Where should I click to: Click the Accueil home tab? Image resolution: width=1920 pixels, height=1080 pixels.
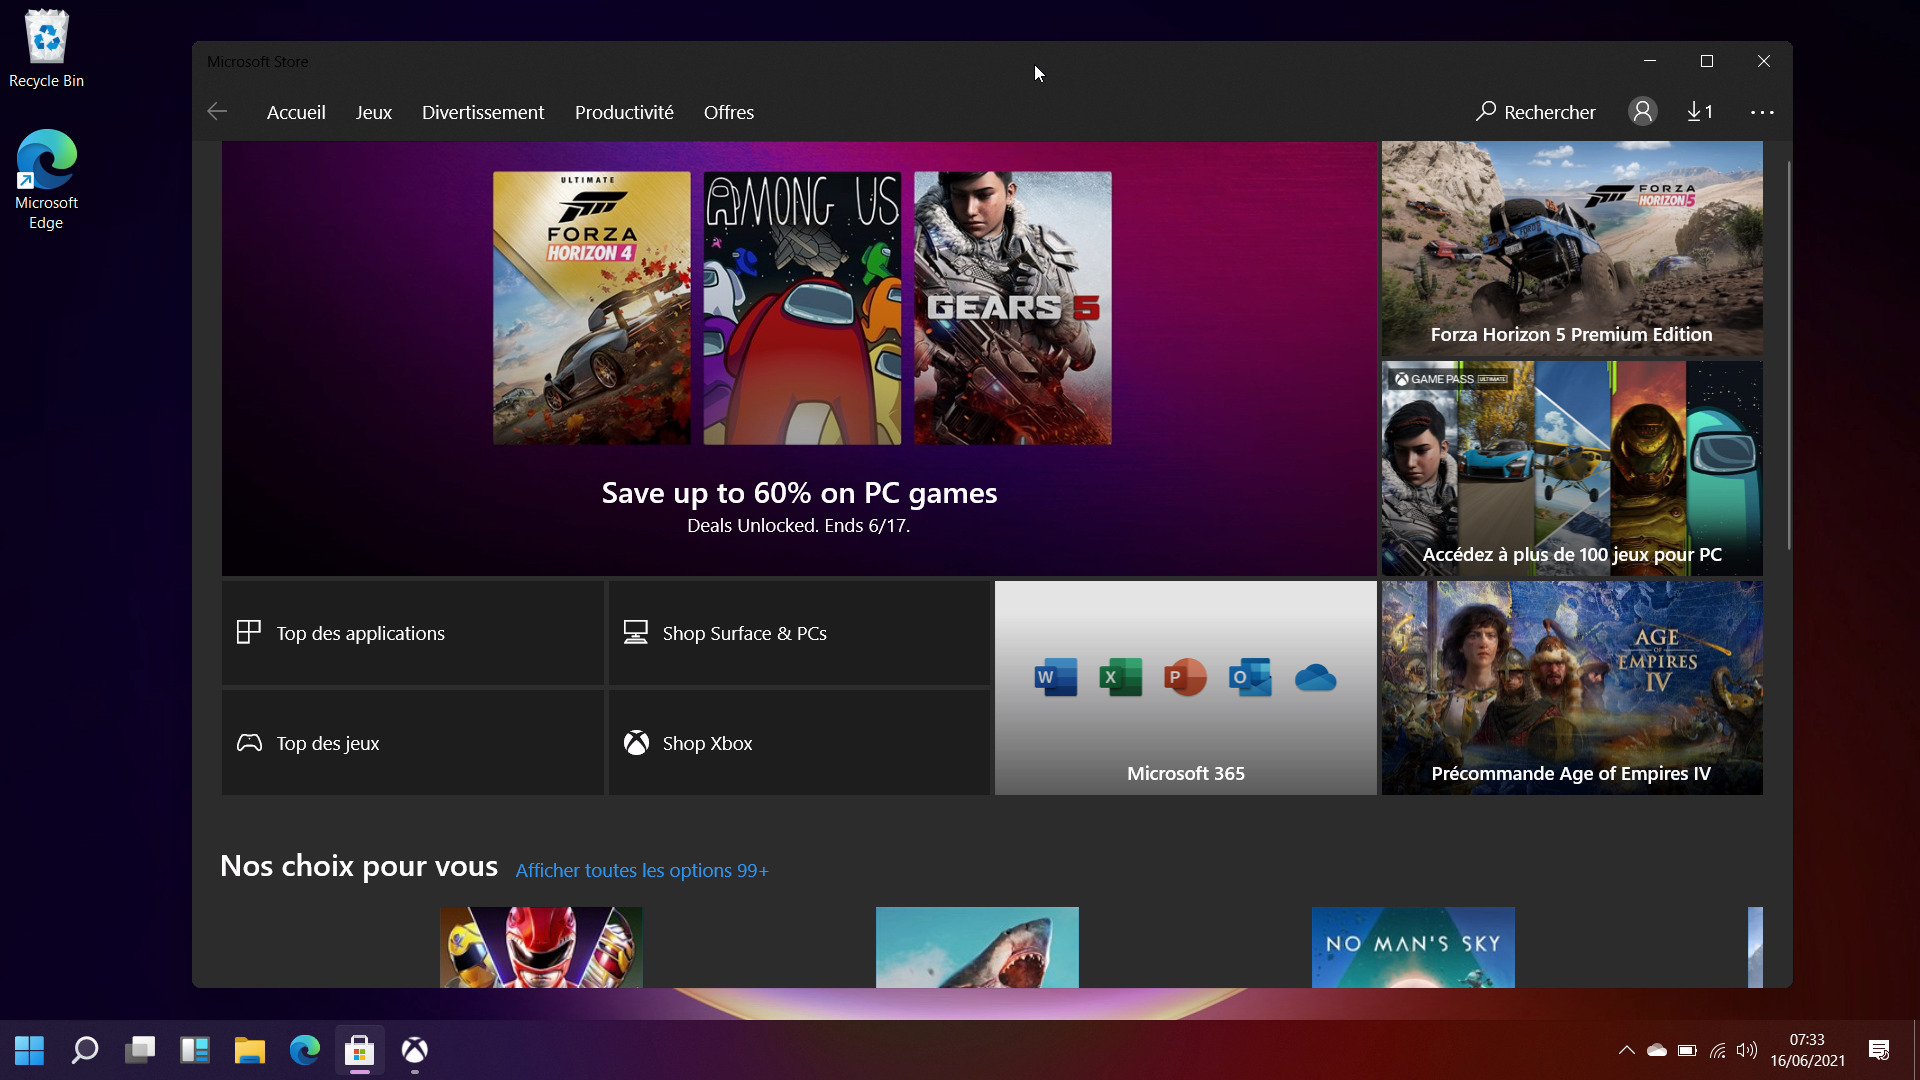pos(297,111)
